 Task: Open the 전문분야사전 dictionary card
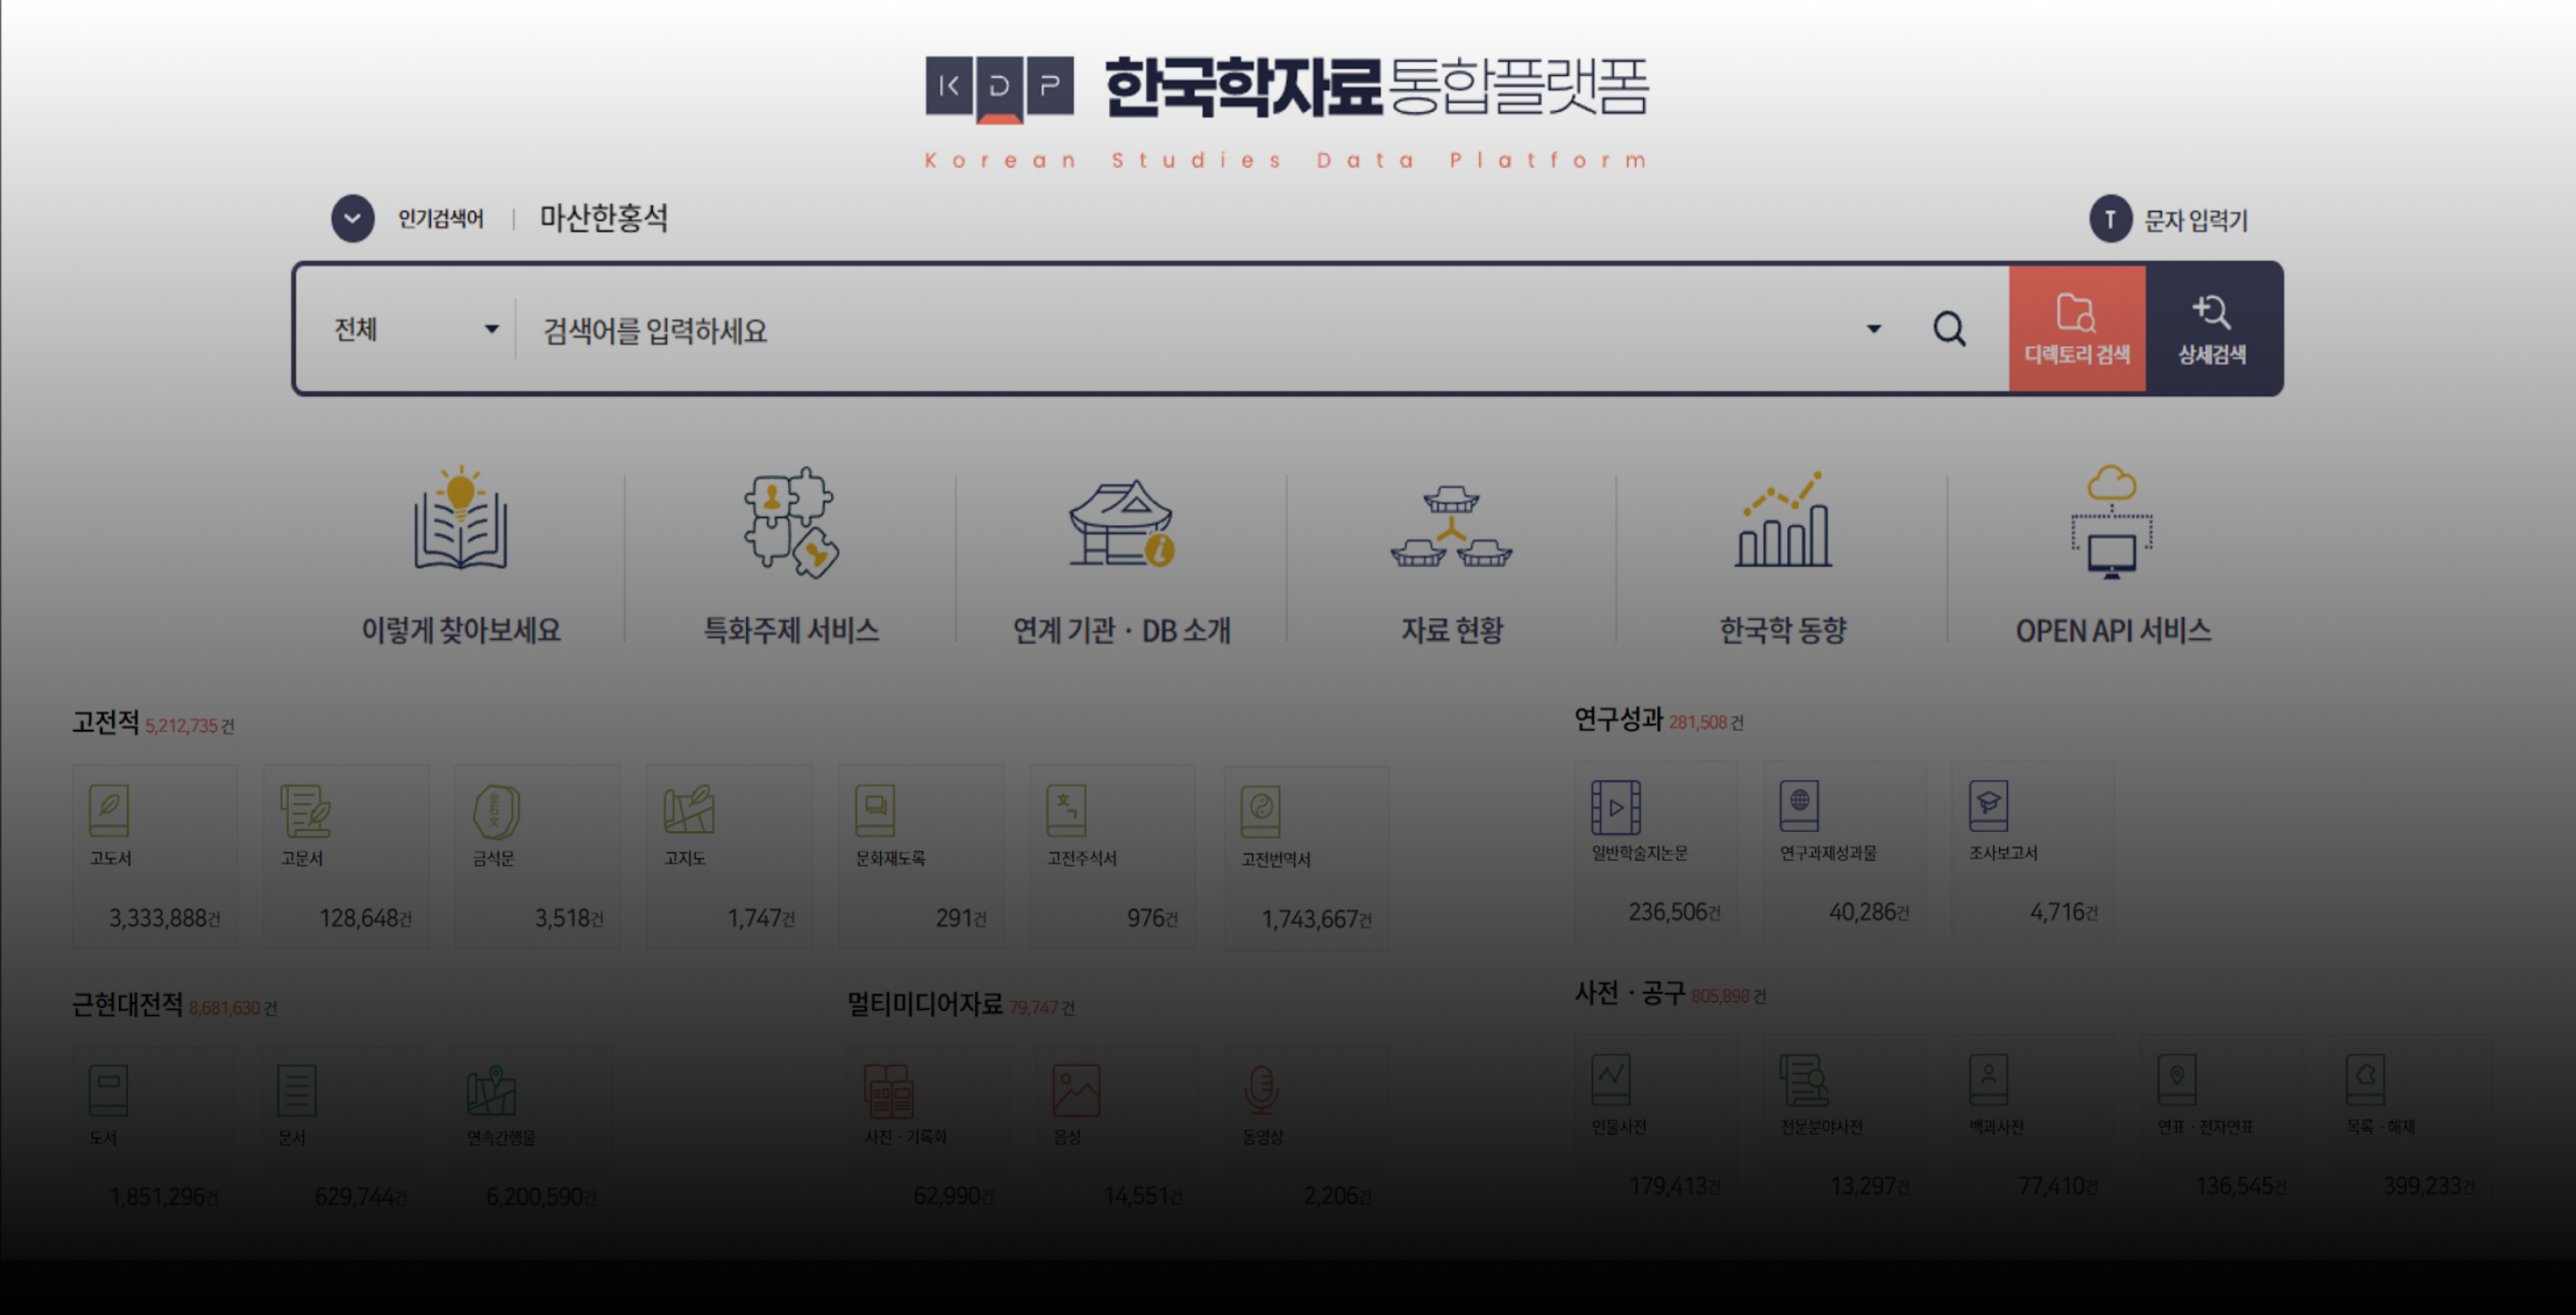pos(1844,1125)
